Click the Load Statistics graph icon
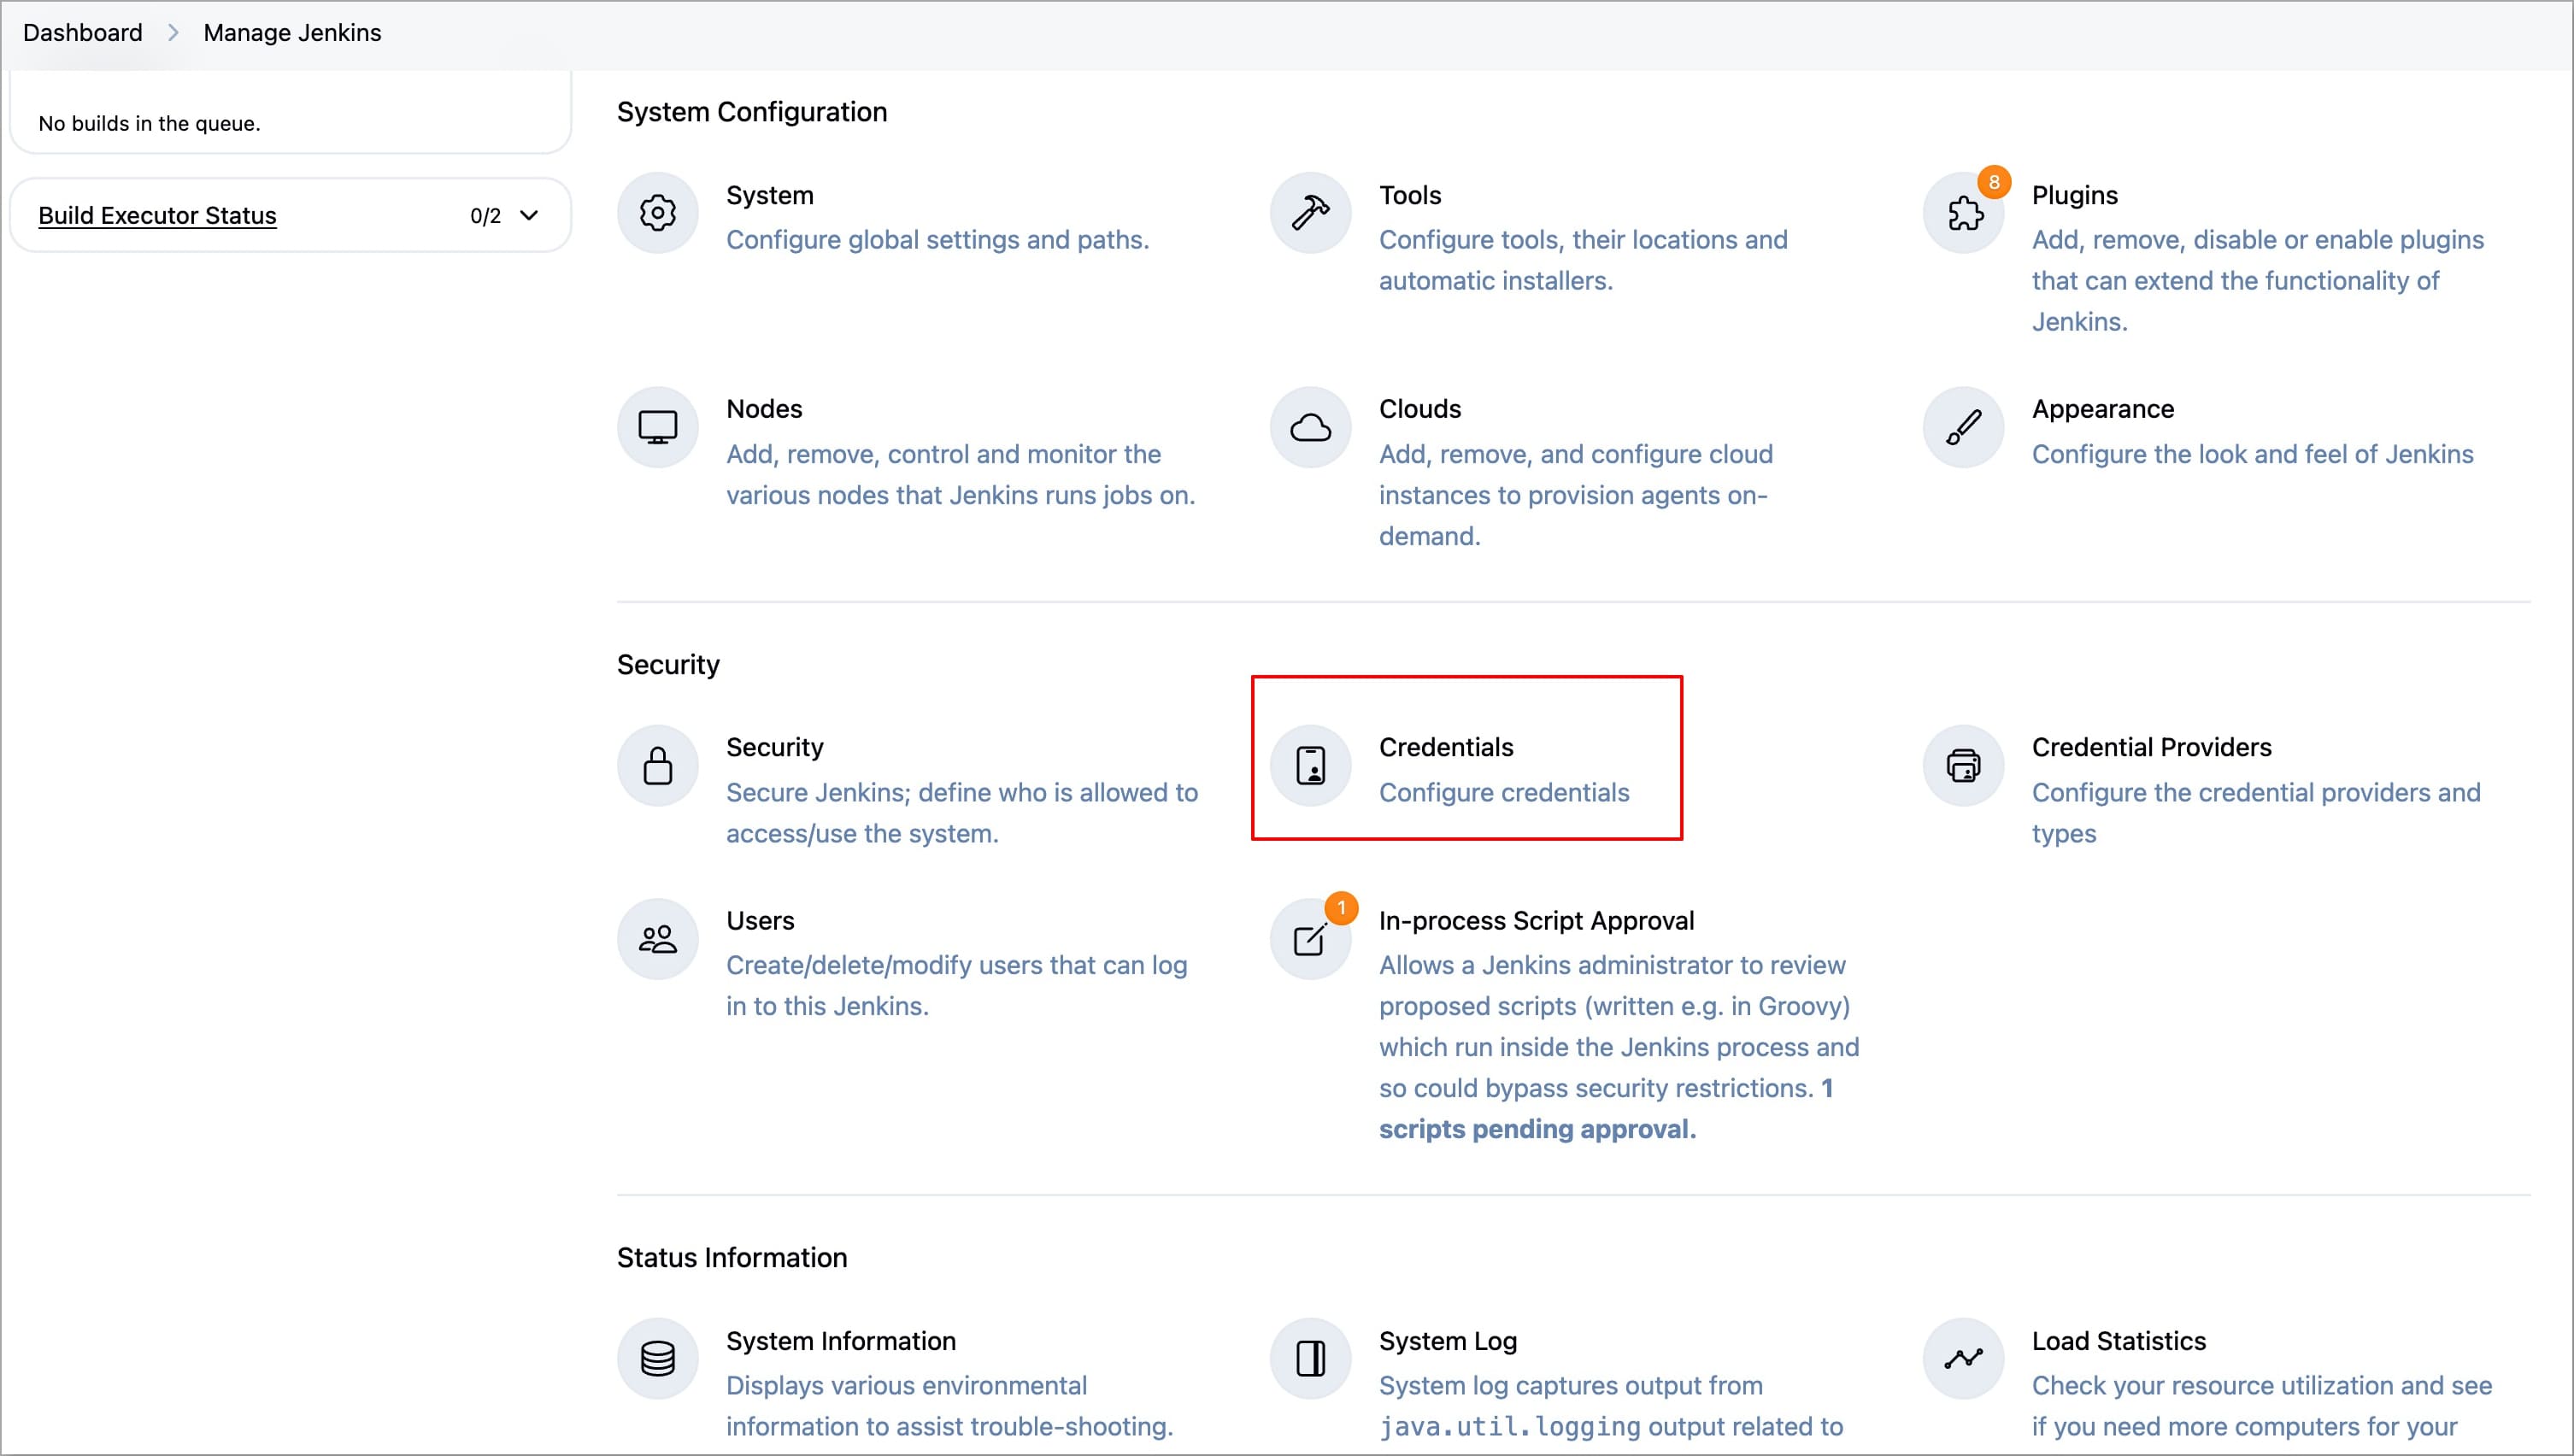The width and height of the screenshot is (2574, 1456). [x=1963, y=1359]
